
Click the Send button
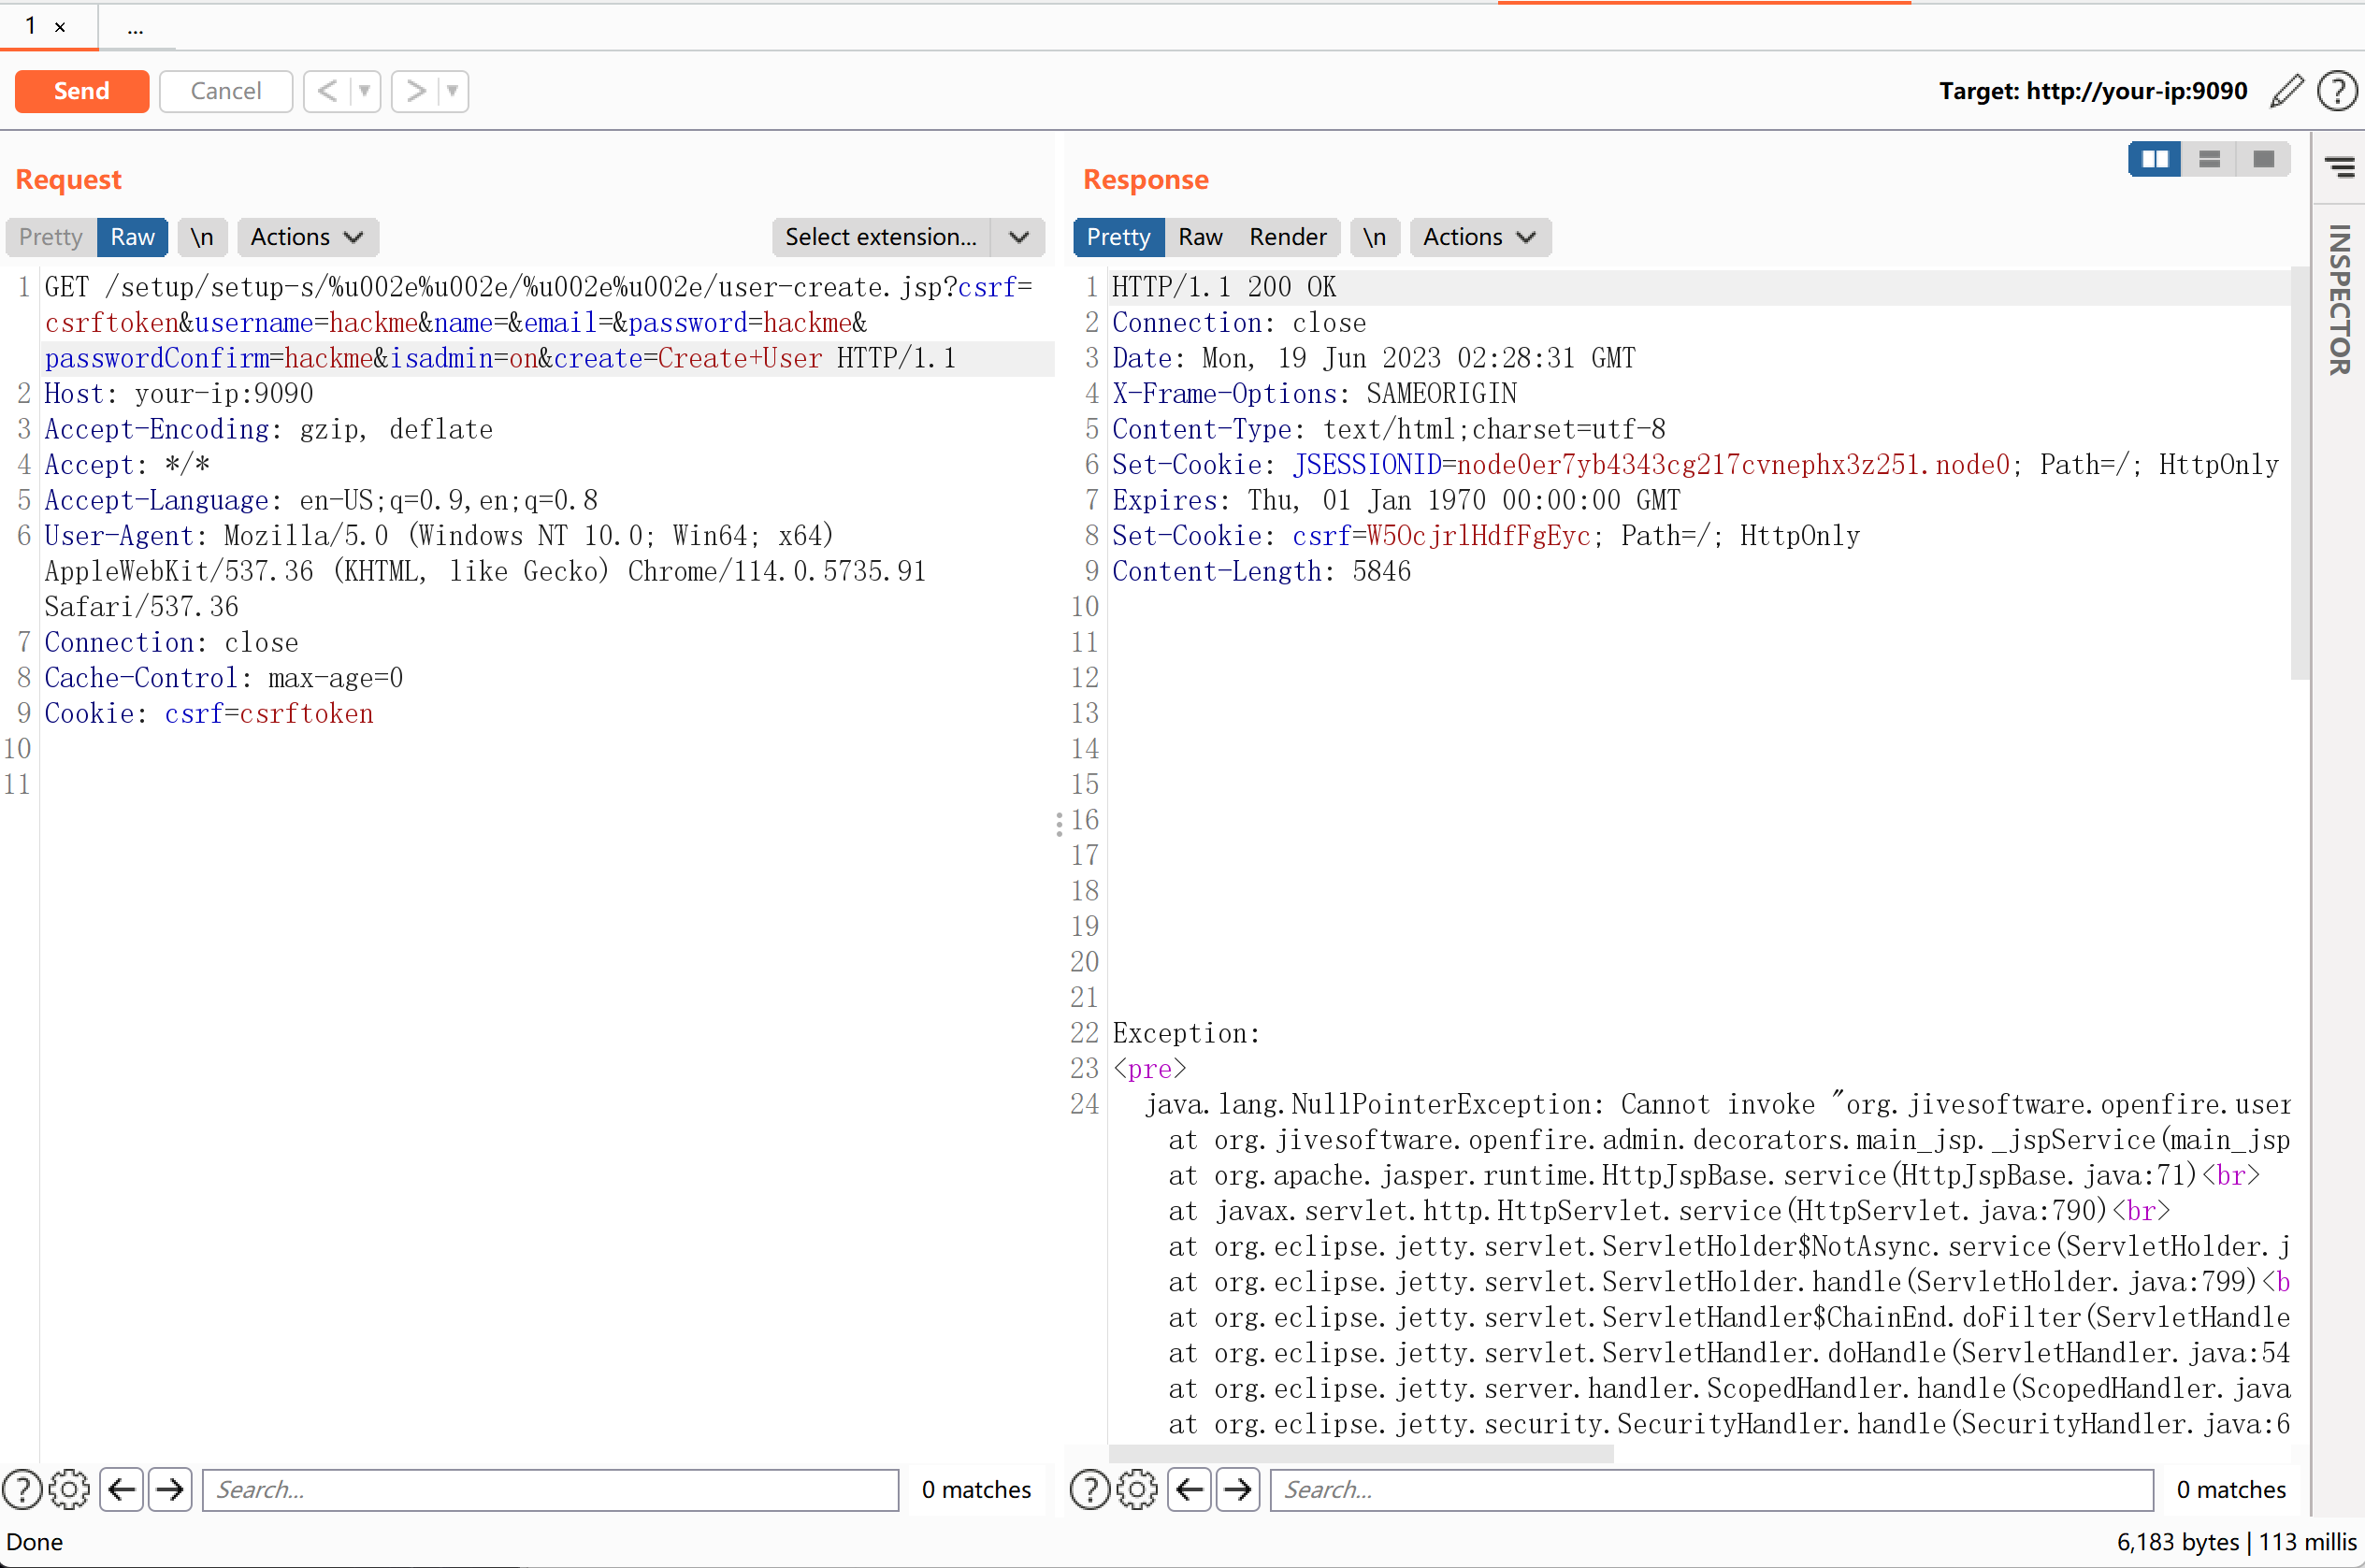82,91
